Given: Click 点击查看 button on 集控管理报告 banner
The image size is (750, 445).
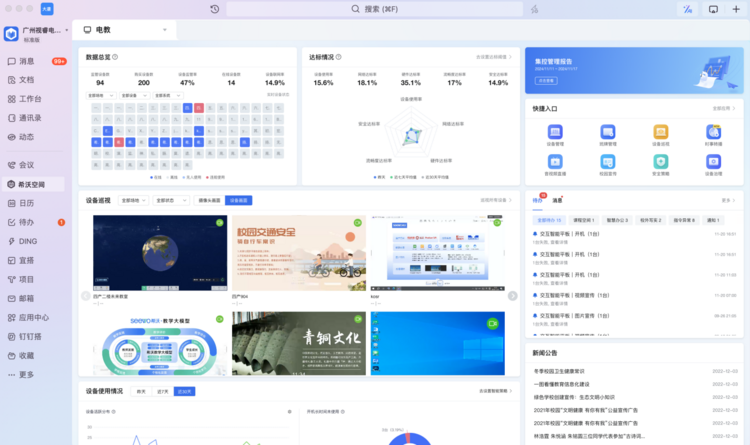Looking at the screenshot, I should pos(546,81).
